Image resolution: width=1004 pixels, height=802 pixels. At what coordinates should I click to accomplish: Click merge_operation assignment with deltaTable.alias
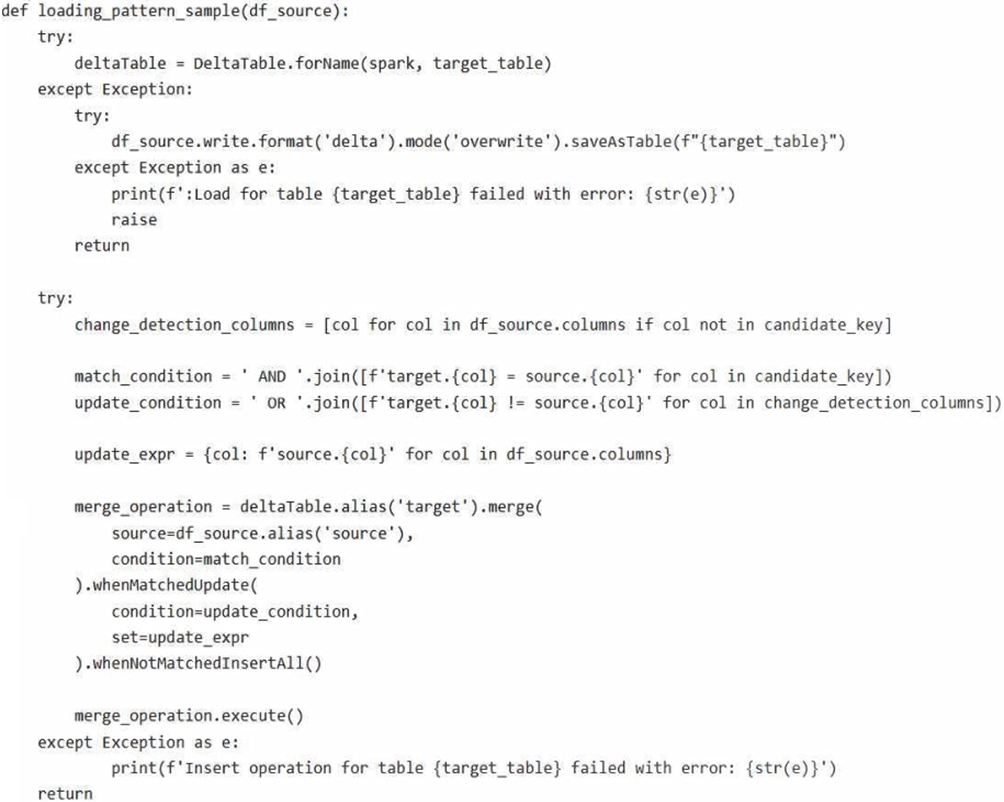click(308, 507)
